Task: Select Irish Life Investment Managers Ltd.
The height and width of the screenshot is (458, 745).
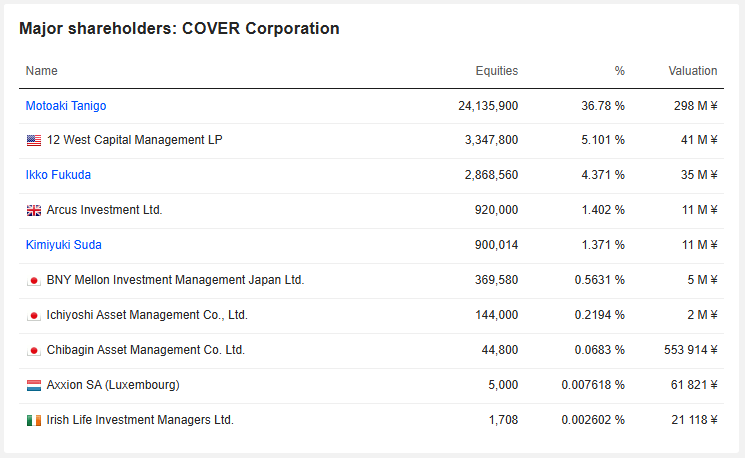Action: point(140,420)
